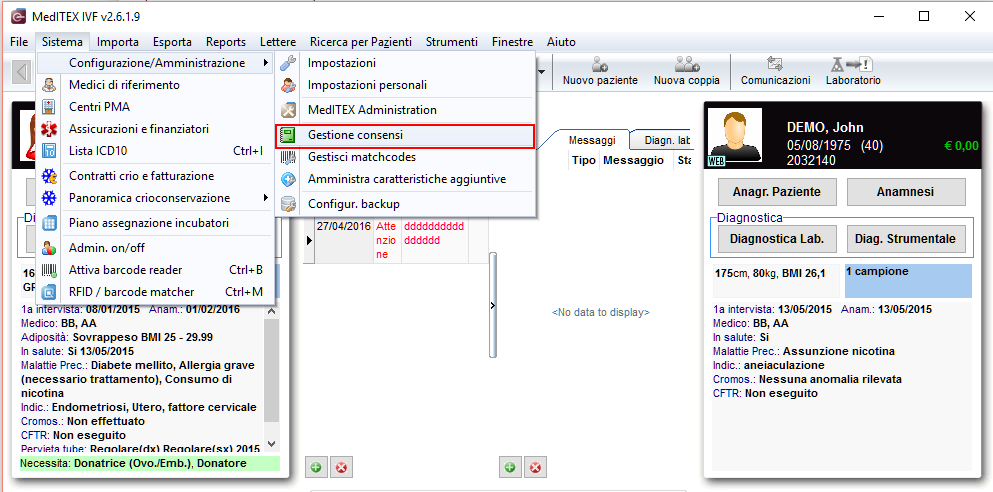Click the green Necessita Donatrice bar

pyautogui.click(x=149, y=464)
